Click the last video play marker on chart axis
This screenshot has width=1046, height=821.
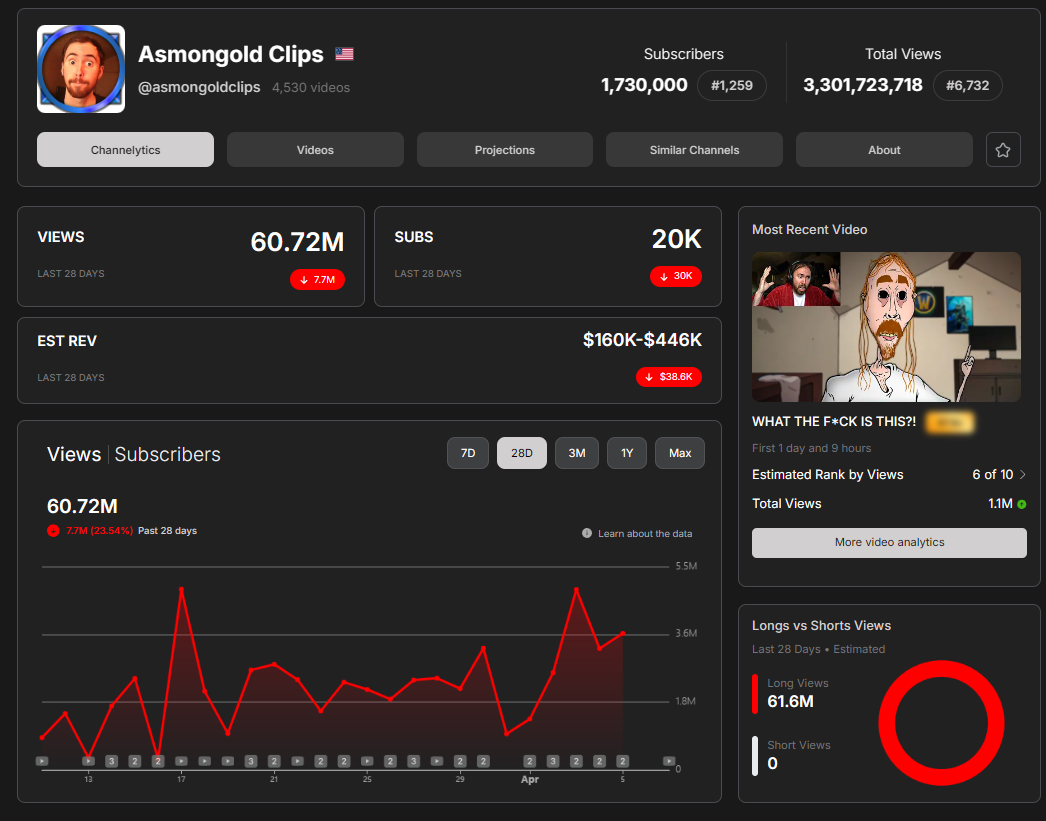[669, 761]
